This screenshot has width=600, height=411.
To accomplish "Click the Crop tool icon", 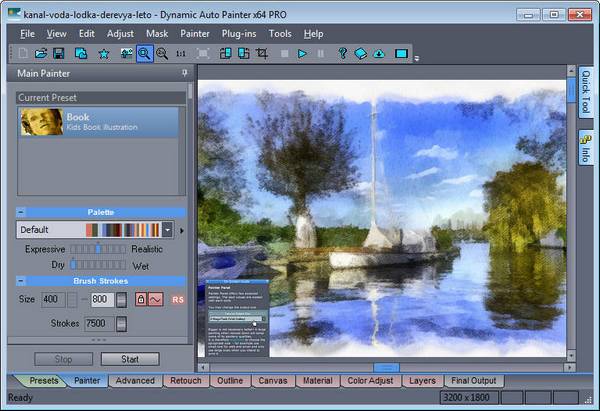I will (x=262, y=53).
